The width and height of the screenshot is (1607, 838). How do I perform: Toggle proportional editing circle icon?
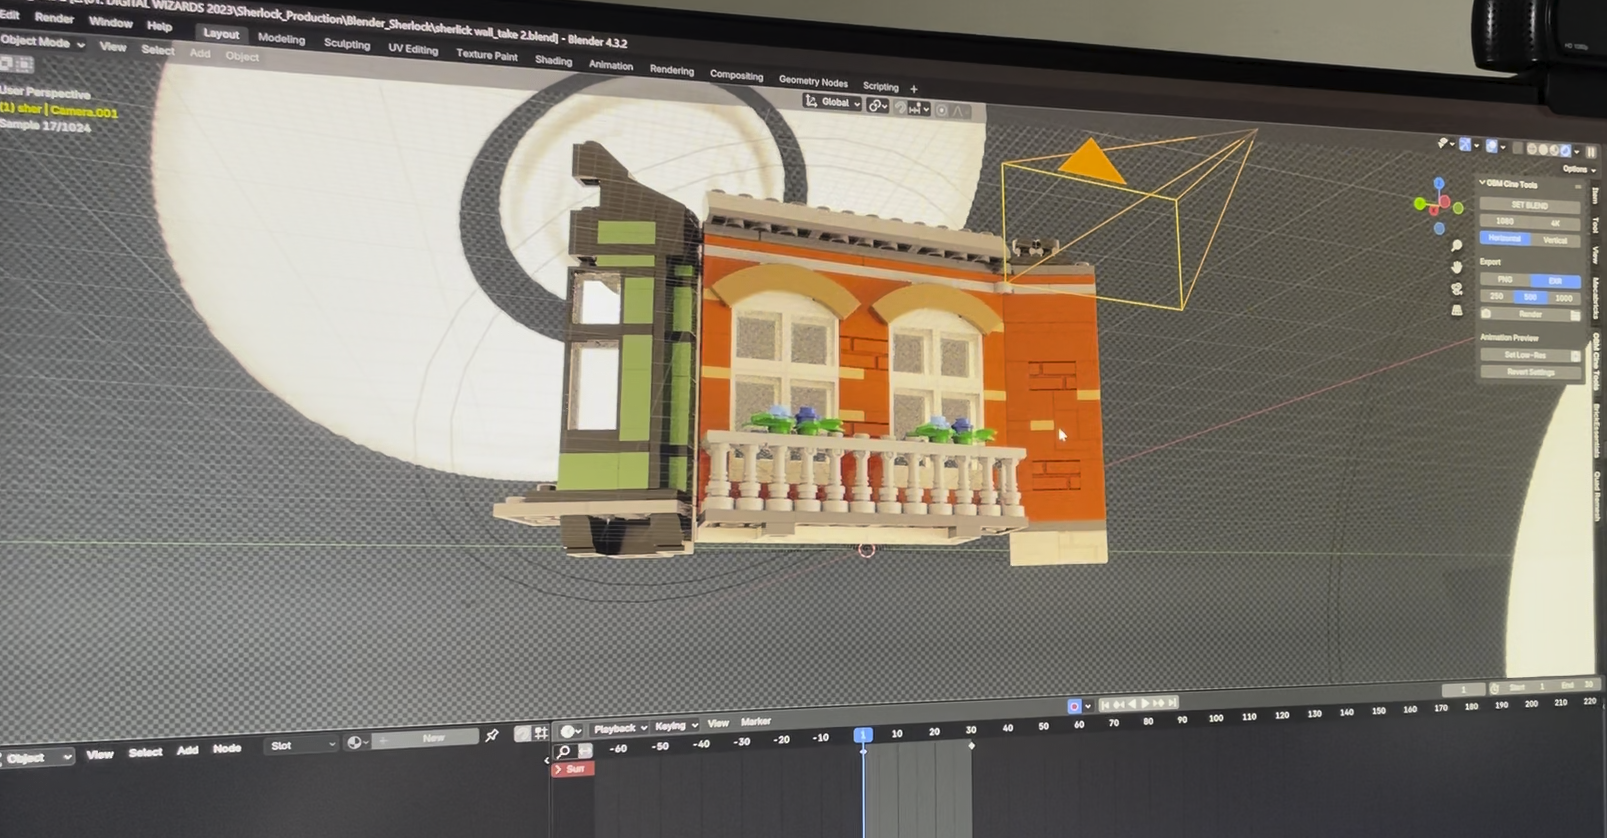click(941, 110)
